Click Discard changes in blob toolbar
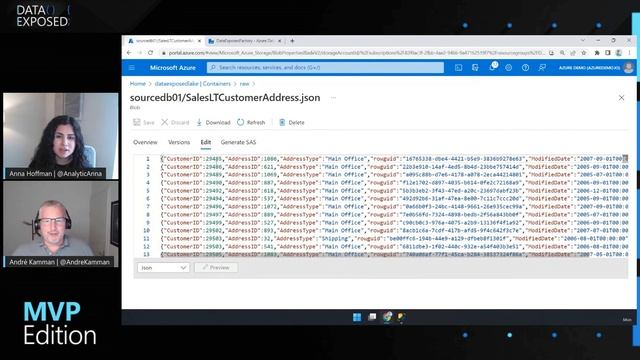Screen dimensions: 640x360 pyautogui.click(x=175, y=122)
